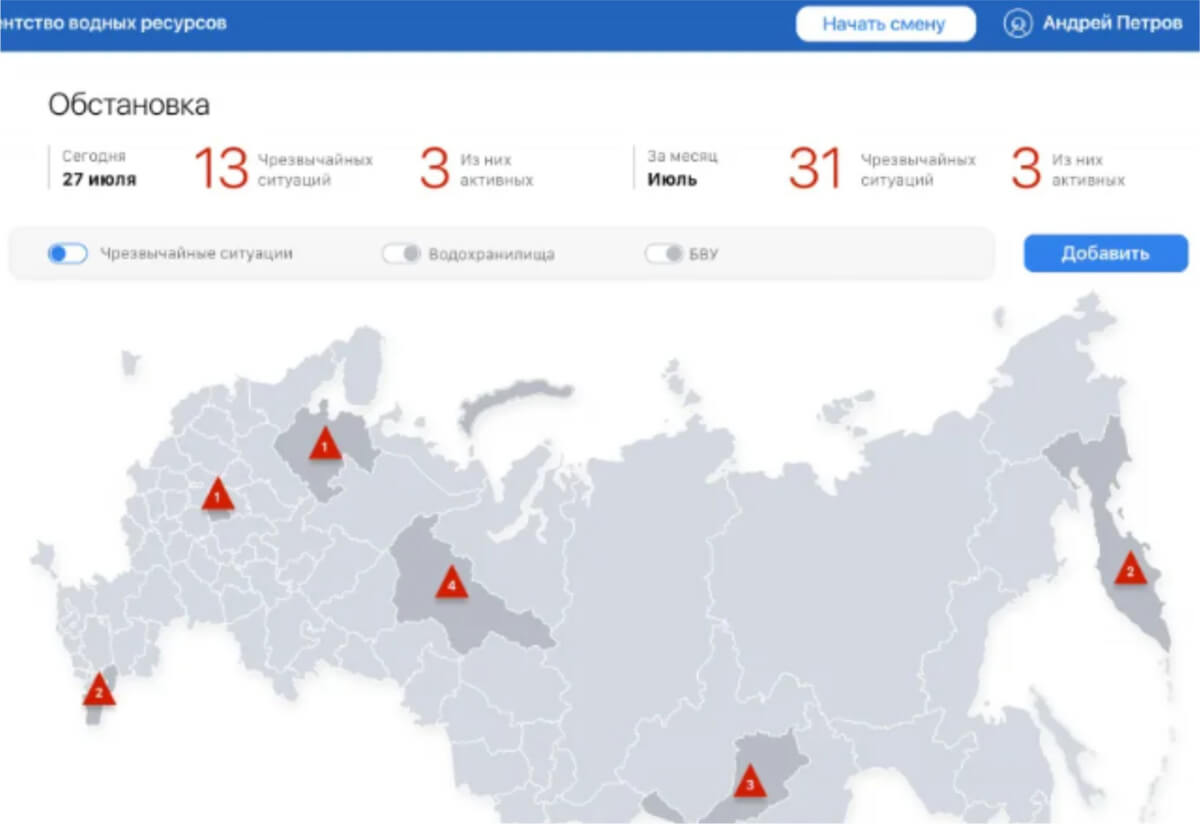Open marker 2 in the southwestern Caucasus region
Image resolution: width=1200 pixels, height=824 pixels.
(x=98, y=688)
